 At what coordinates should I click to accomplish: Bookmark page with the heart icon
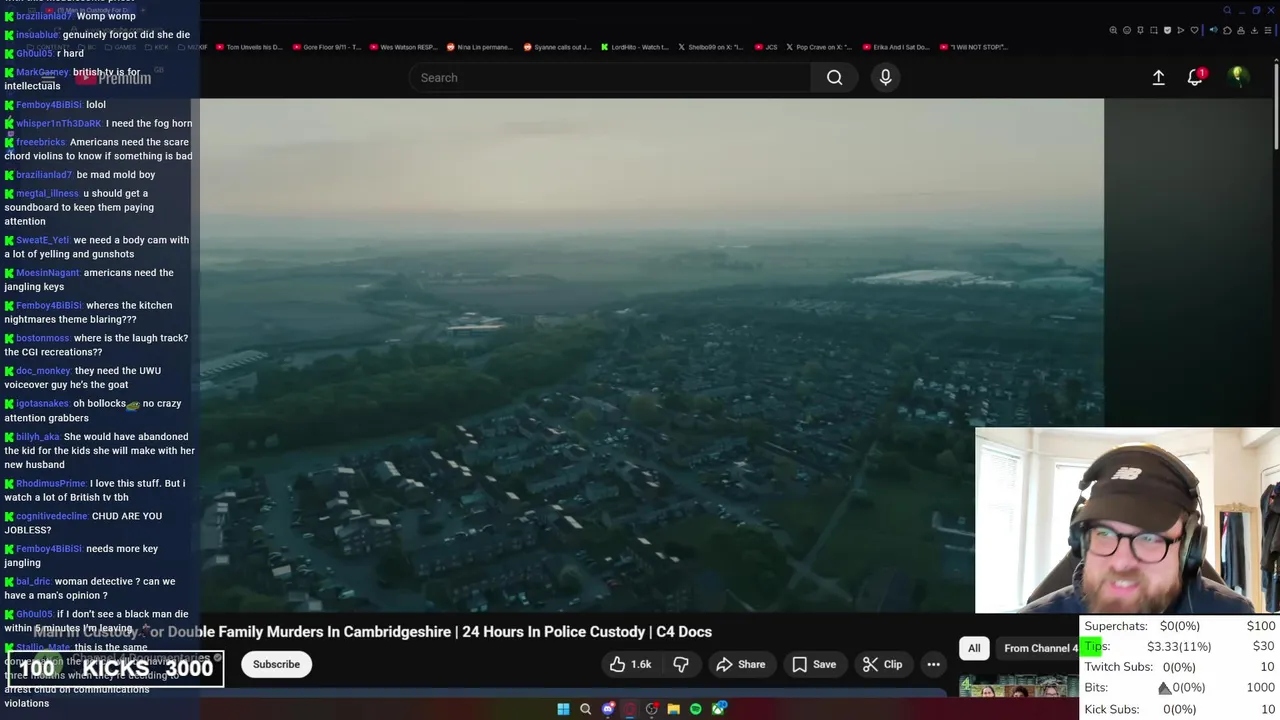(x=1194, y=30)
